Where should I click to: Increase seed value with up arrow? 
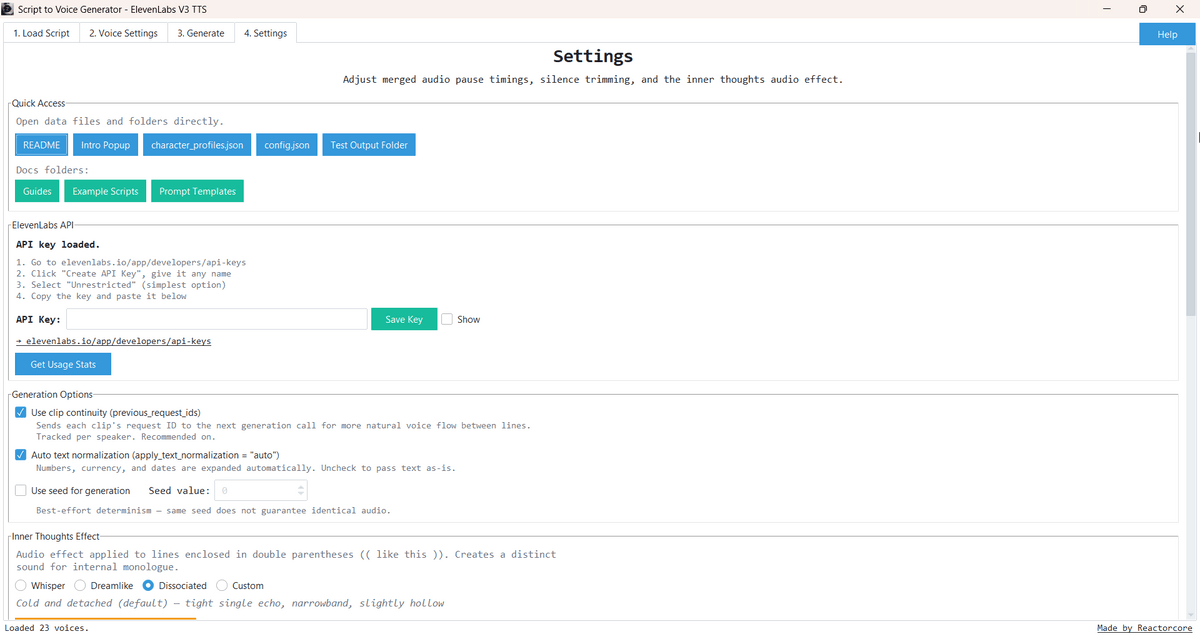tap(301, 486)
